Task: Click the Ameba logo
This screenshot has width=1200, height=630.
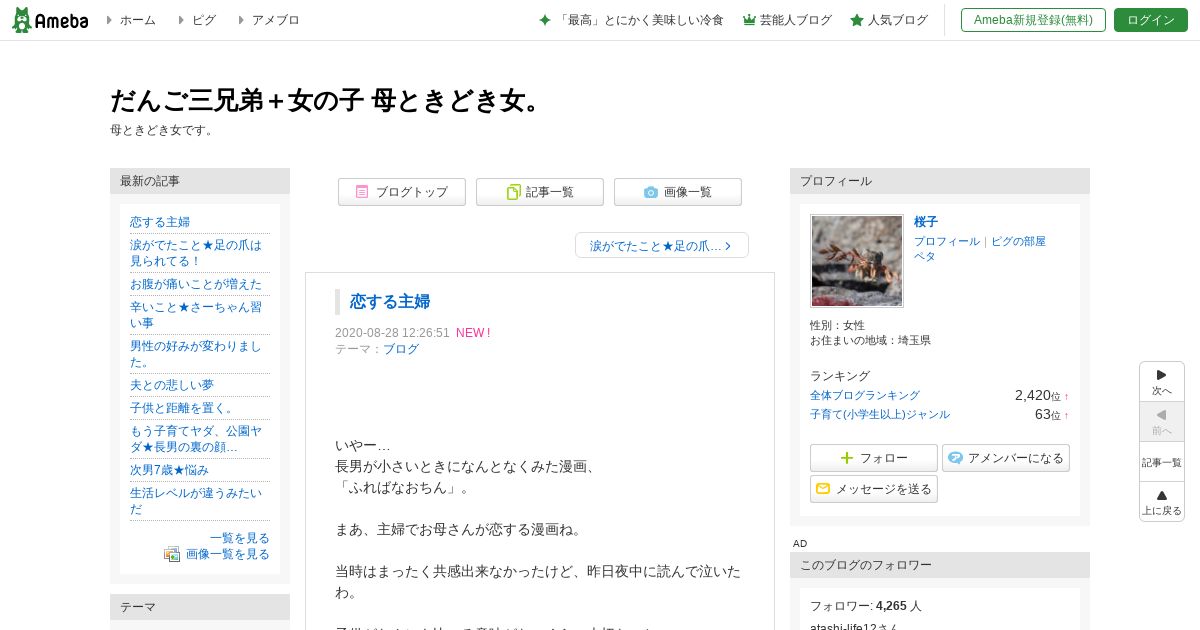Action: coord(50,20)
